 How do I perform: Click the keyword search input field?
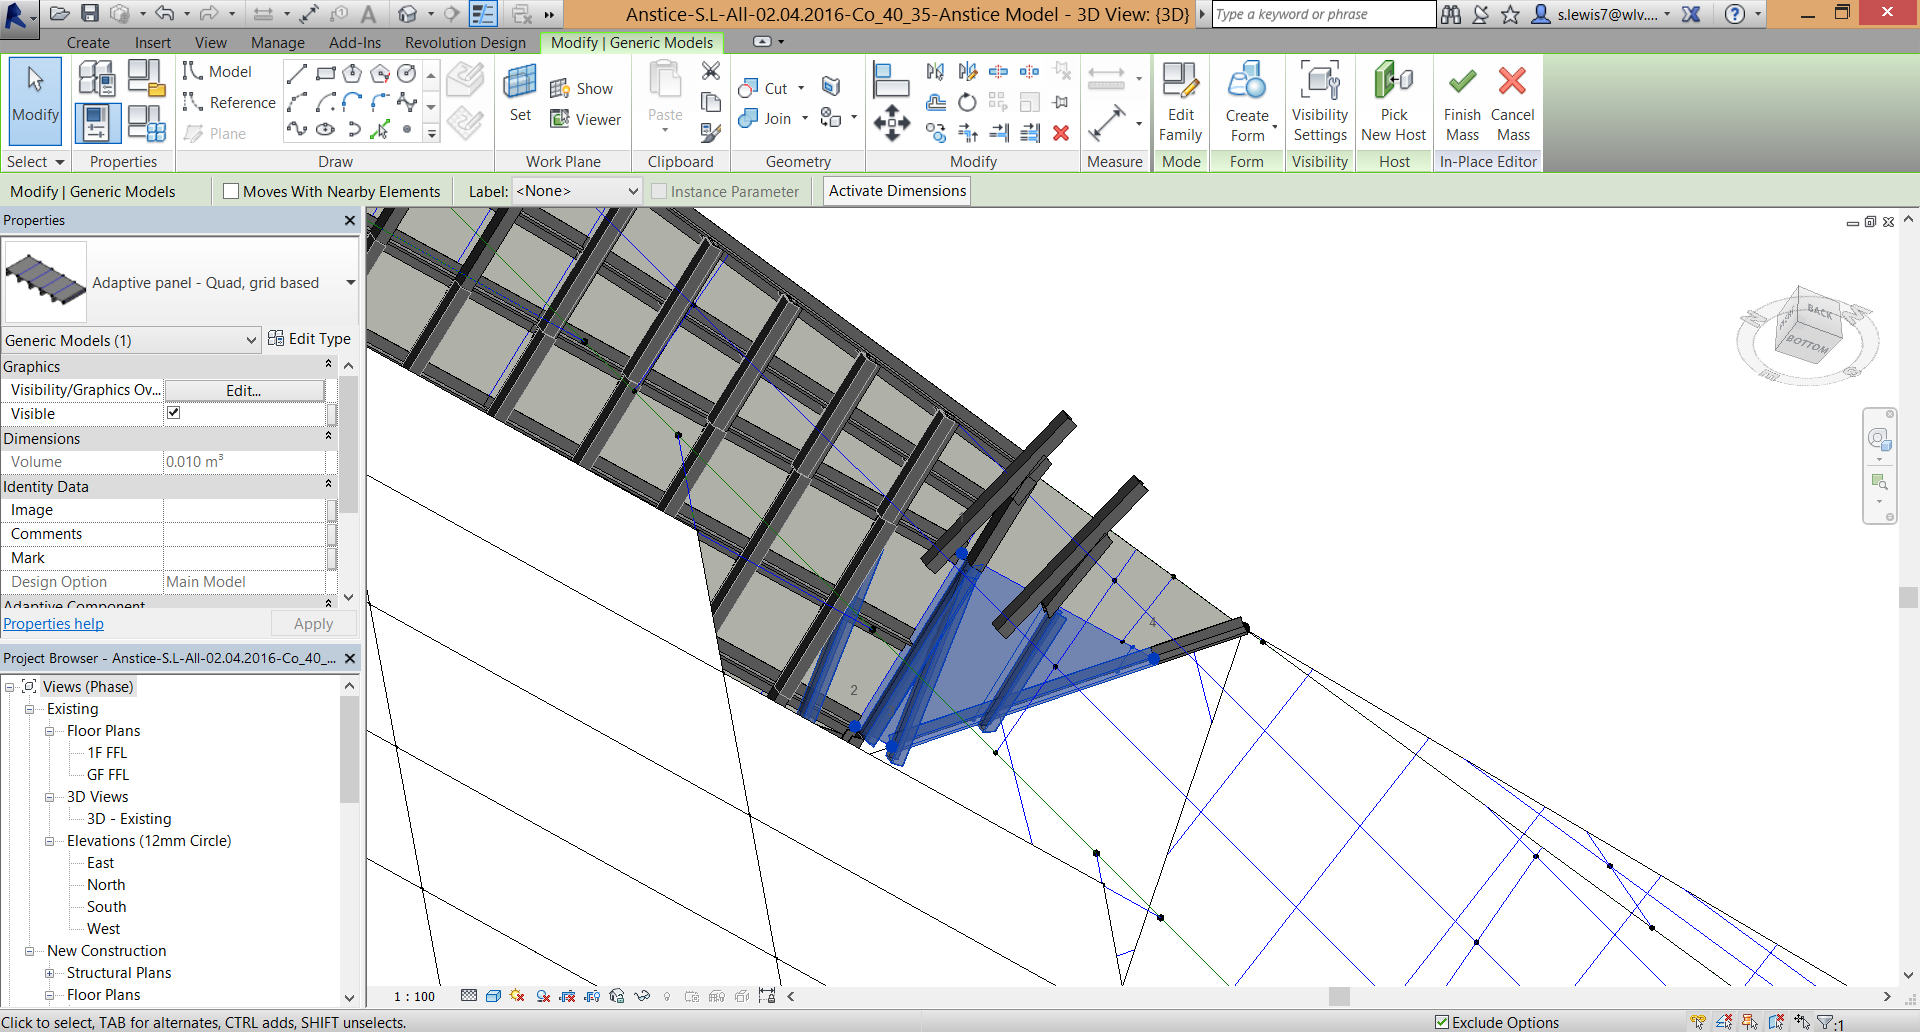(x=1322, y=14)
